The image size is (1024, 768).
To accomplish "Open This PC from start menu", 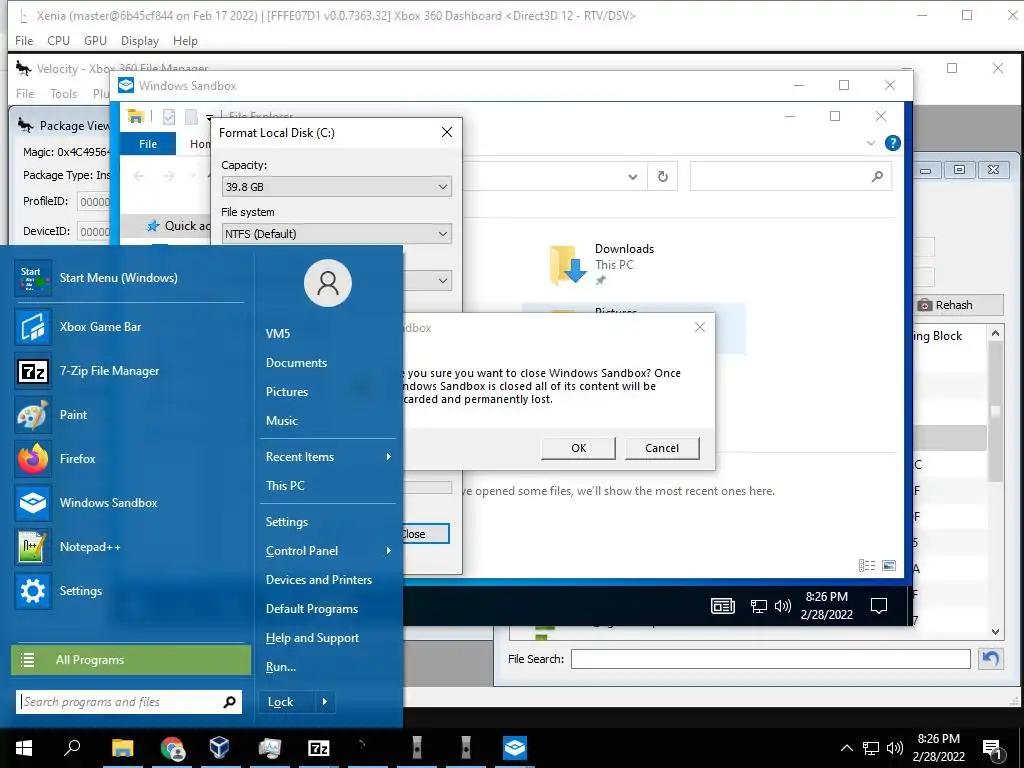I will 285,485.
